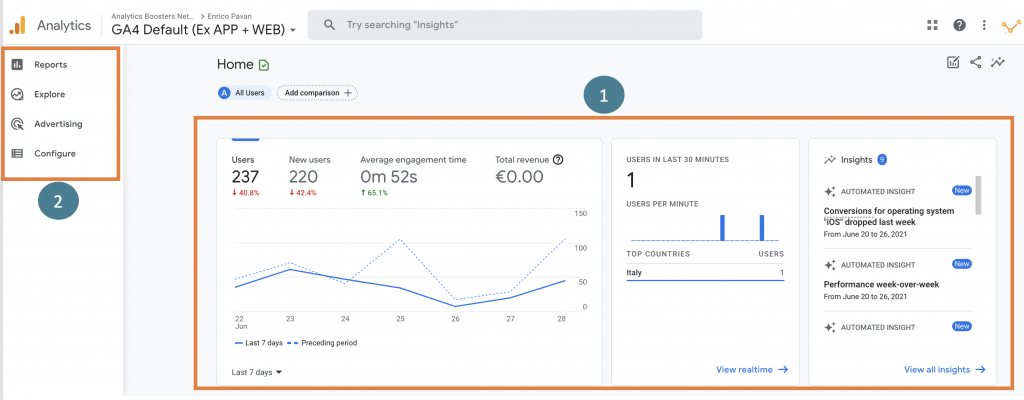The width and height of the screenshot is (1024, 400).
Task: Click the Add comparison button
Action: coord(317,93)
